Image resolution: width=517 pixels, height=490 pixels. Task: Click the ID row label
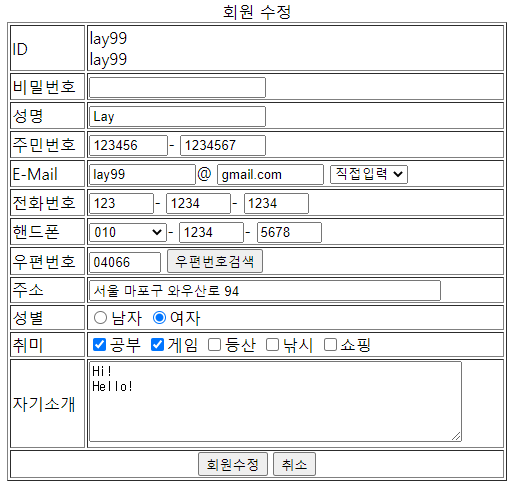(20, 50)
